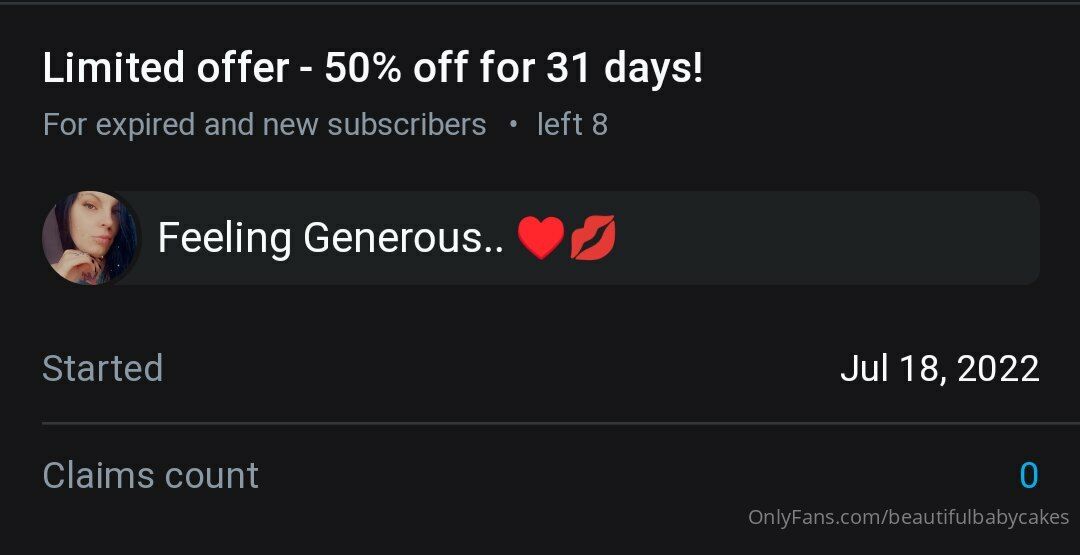Click the profile avatar thumbnail
1080x555 pixels.
click(x=91, y=238)
